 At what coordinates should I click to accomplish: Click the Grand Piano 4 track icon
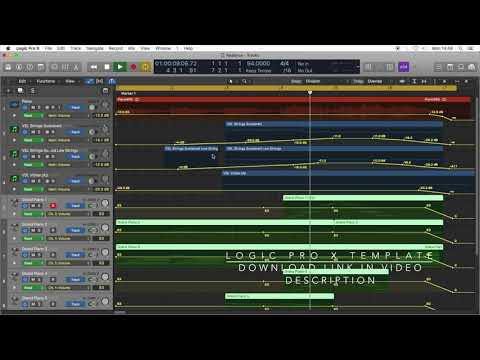coord(14,277)
